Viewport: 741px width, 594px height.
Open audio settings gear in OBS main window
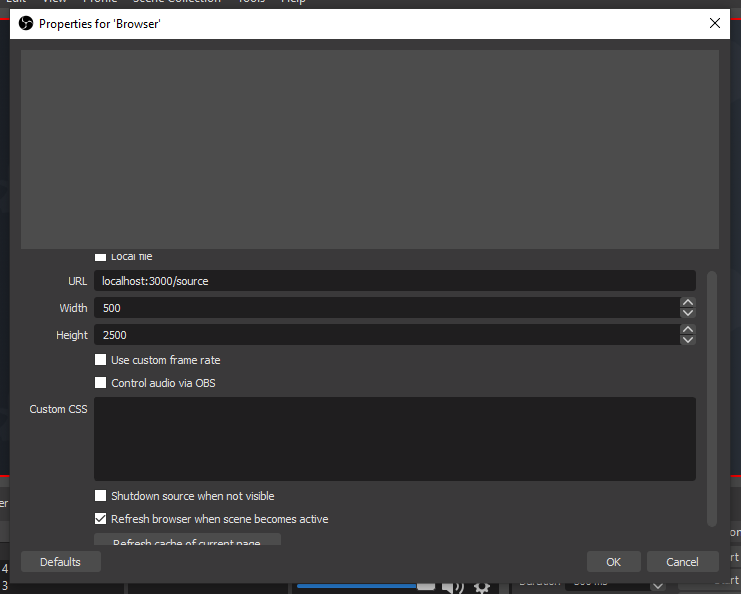click(482, 588)
